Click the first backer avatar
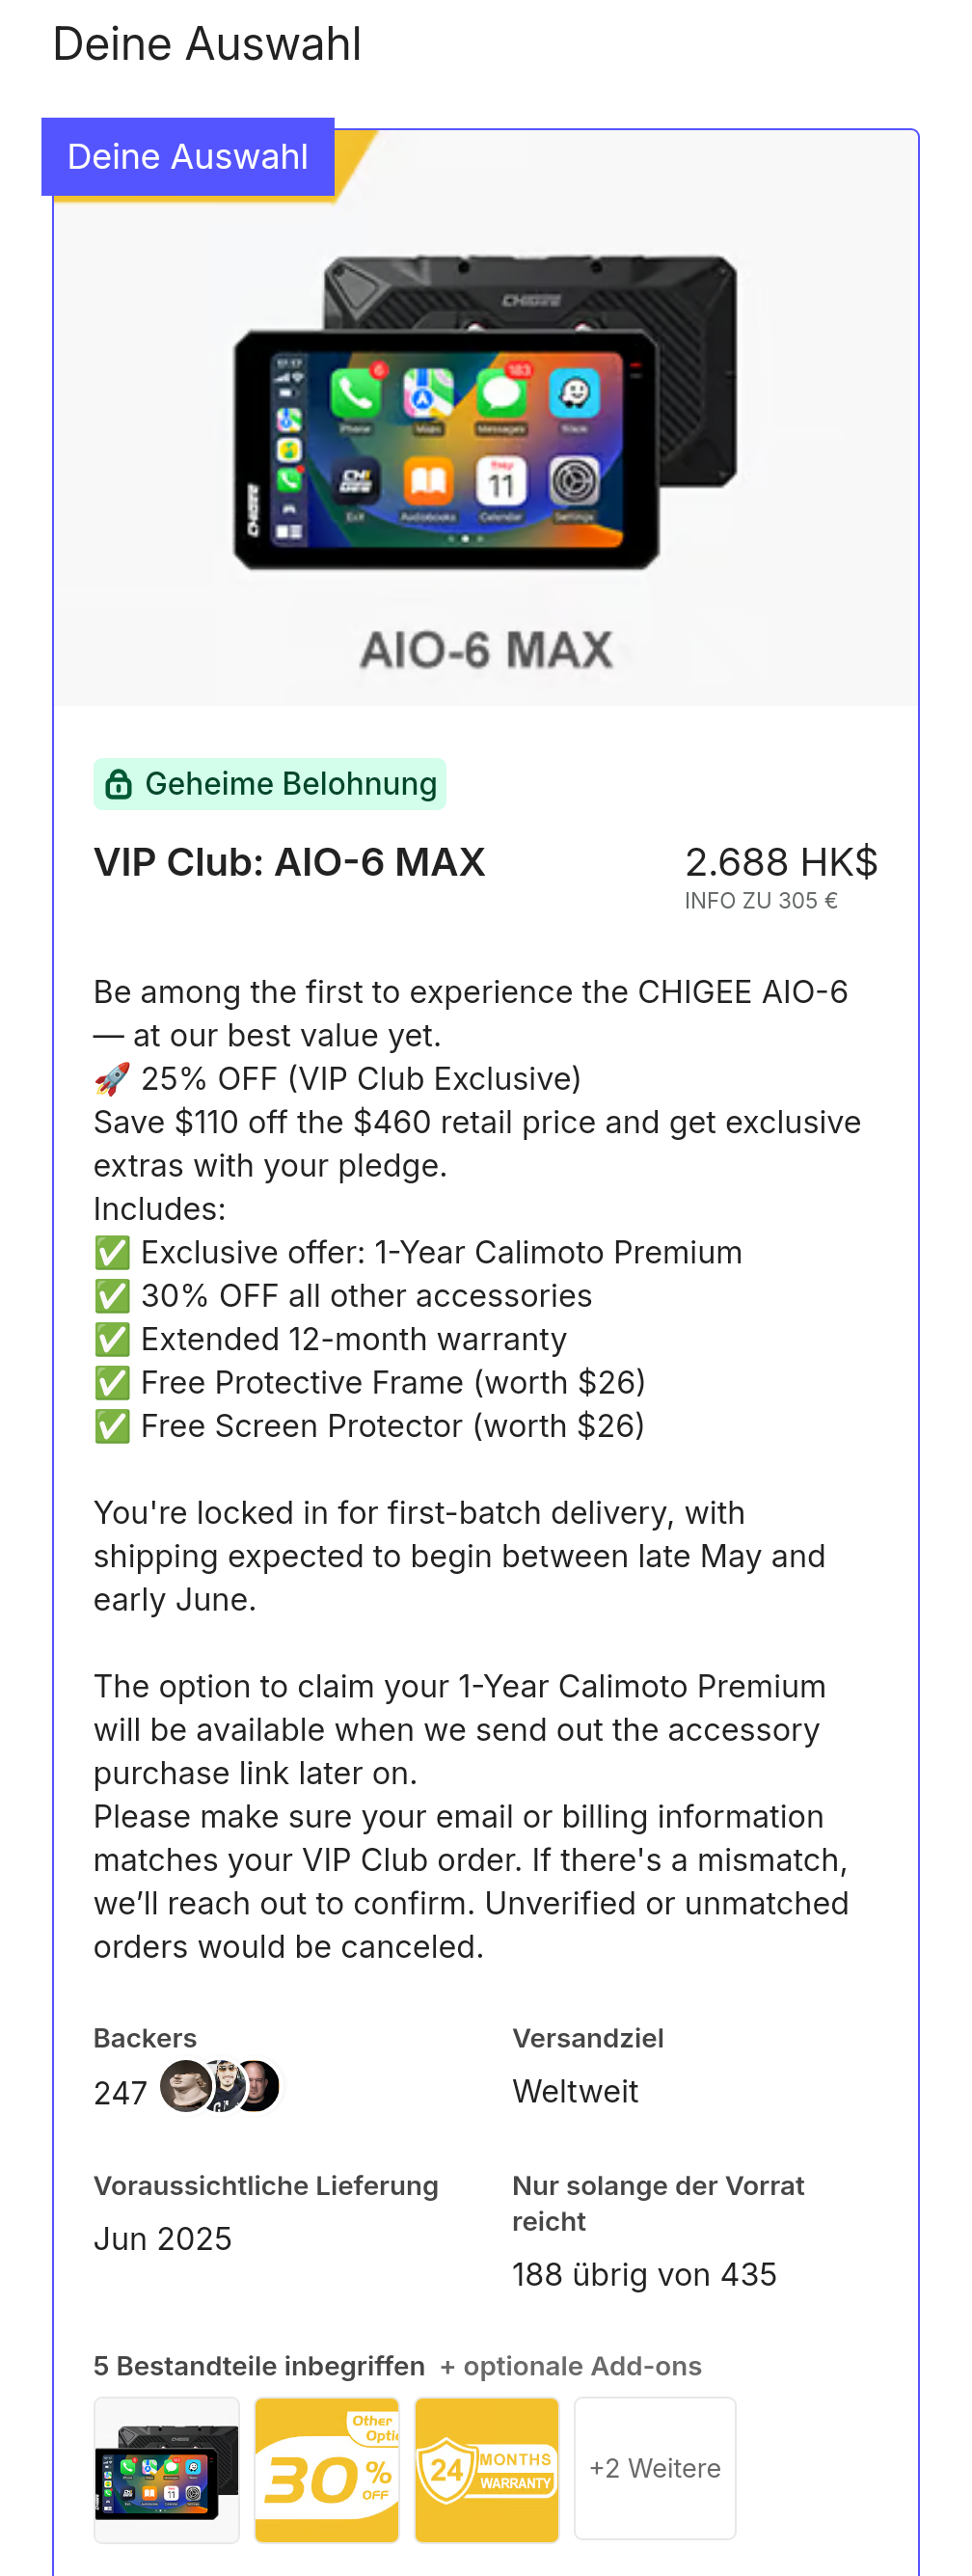The width and height of the screenshot is (972, 2576). pos(186,2086)
